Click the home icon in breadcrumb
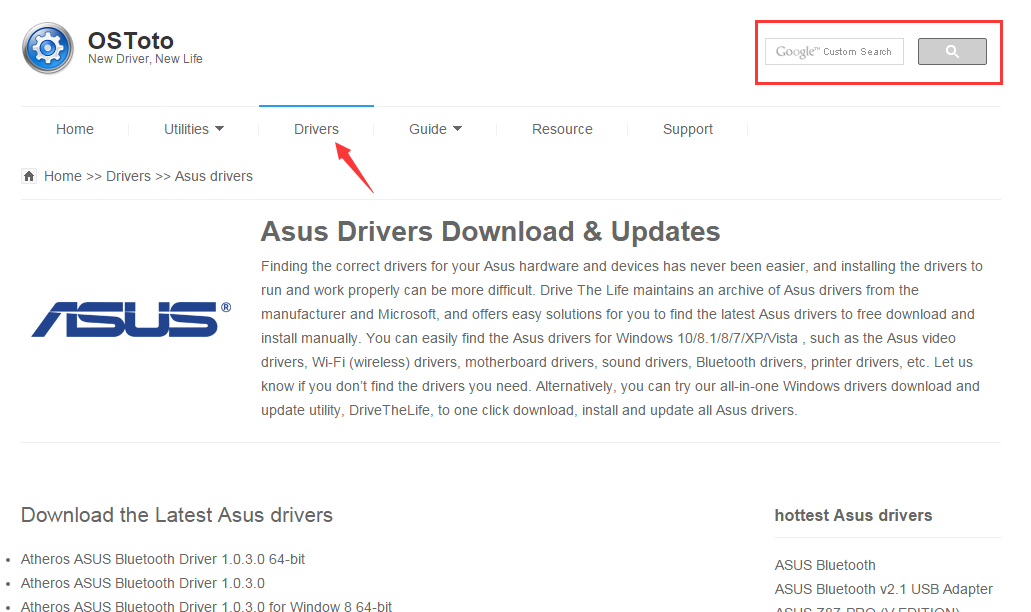The image size is (1031, 612). 29,176
